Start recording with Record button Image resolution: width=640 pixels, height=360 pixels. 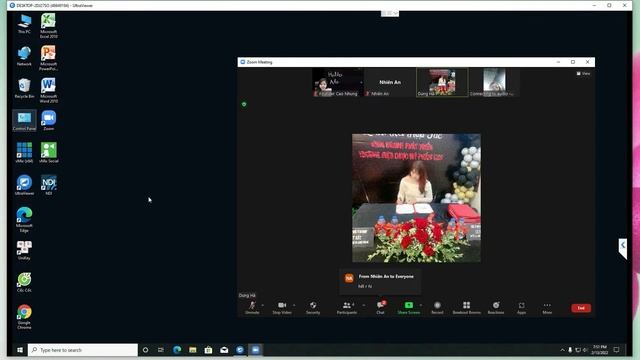437,308
